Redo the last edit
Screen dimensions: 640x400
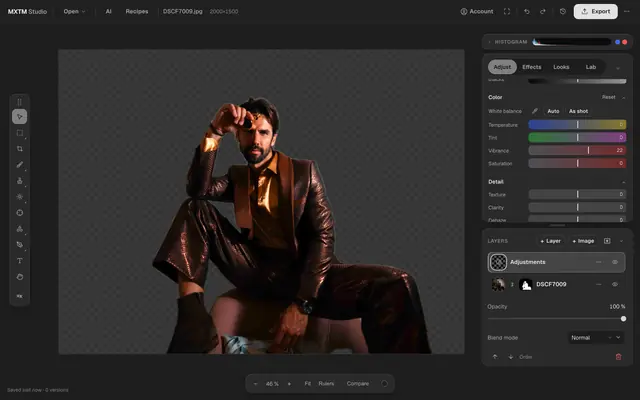[x=543, y=11]
